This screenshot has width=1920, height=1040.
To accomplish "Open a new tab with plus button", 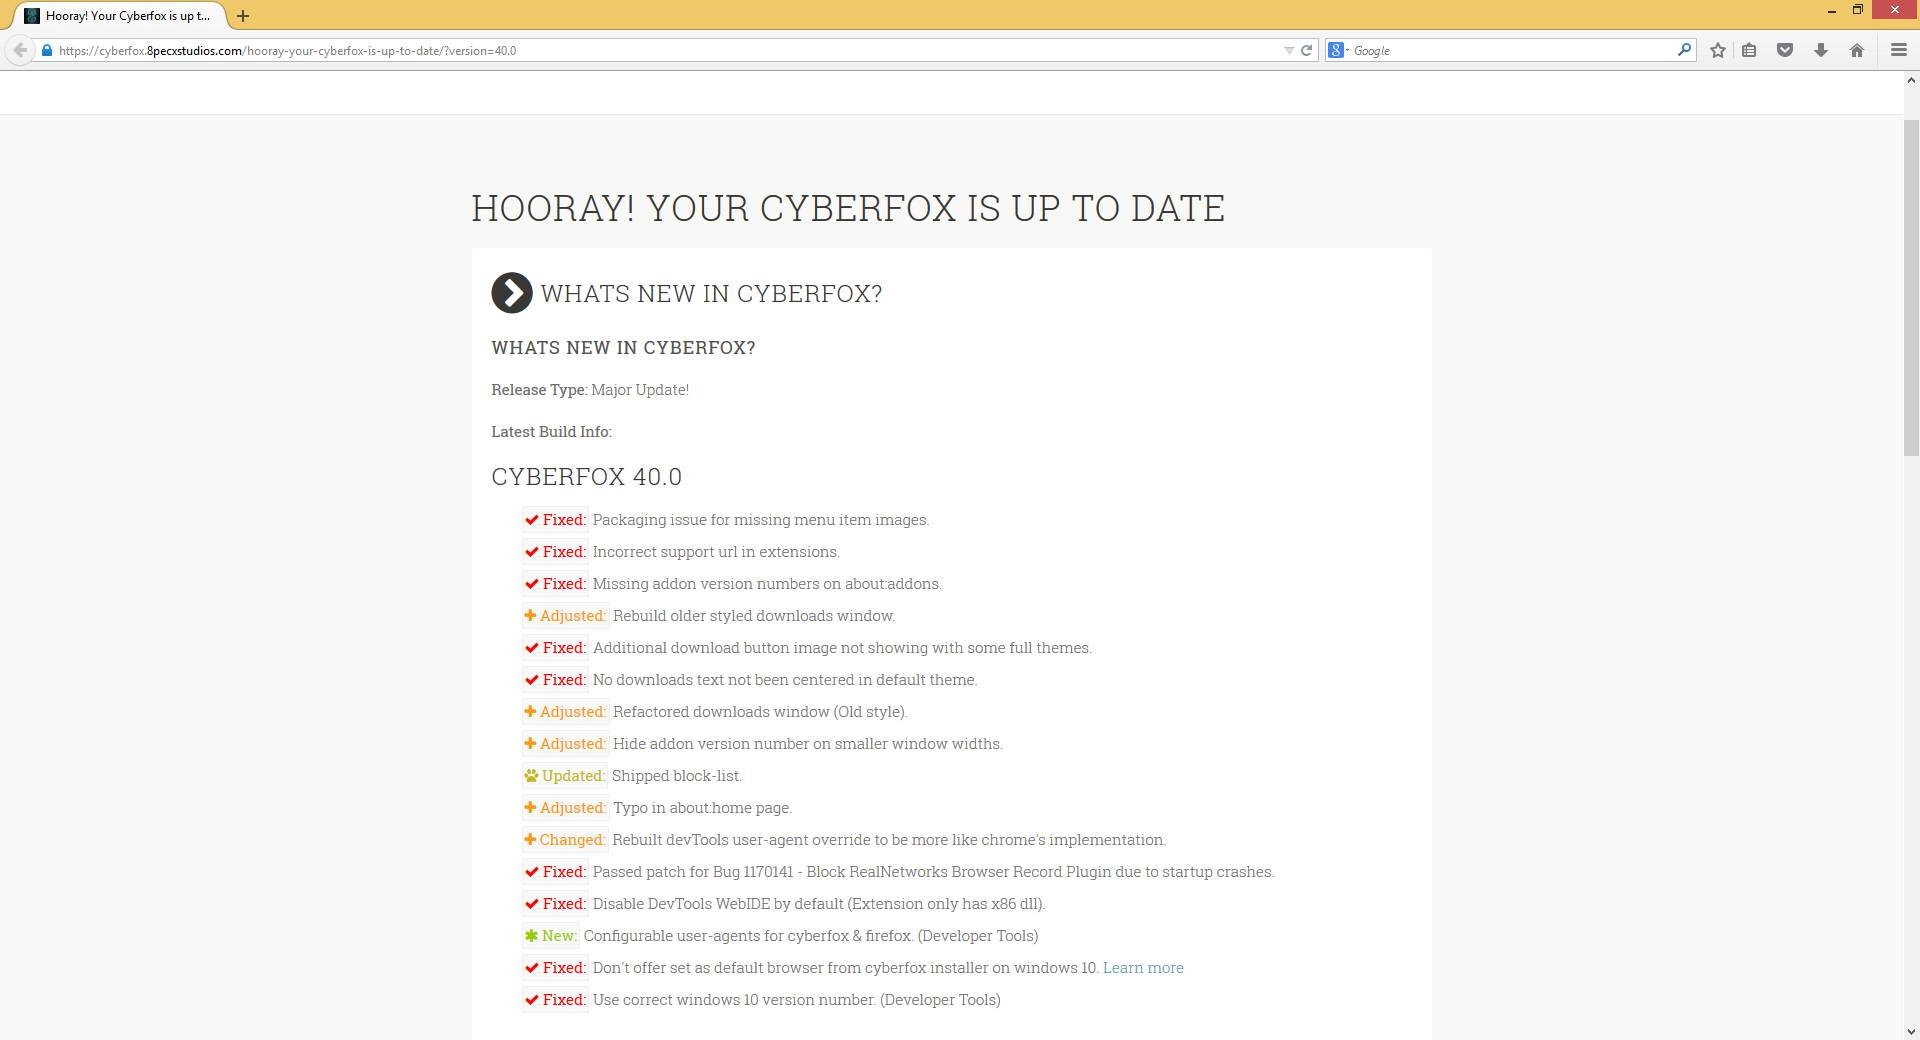I will pyautogui.click(x=243, y=16).
